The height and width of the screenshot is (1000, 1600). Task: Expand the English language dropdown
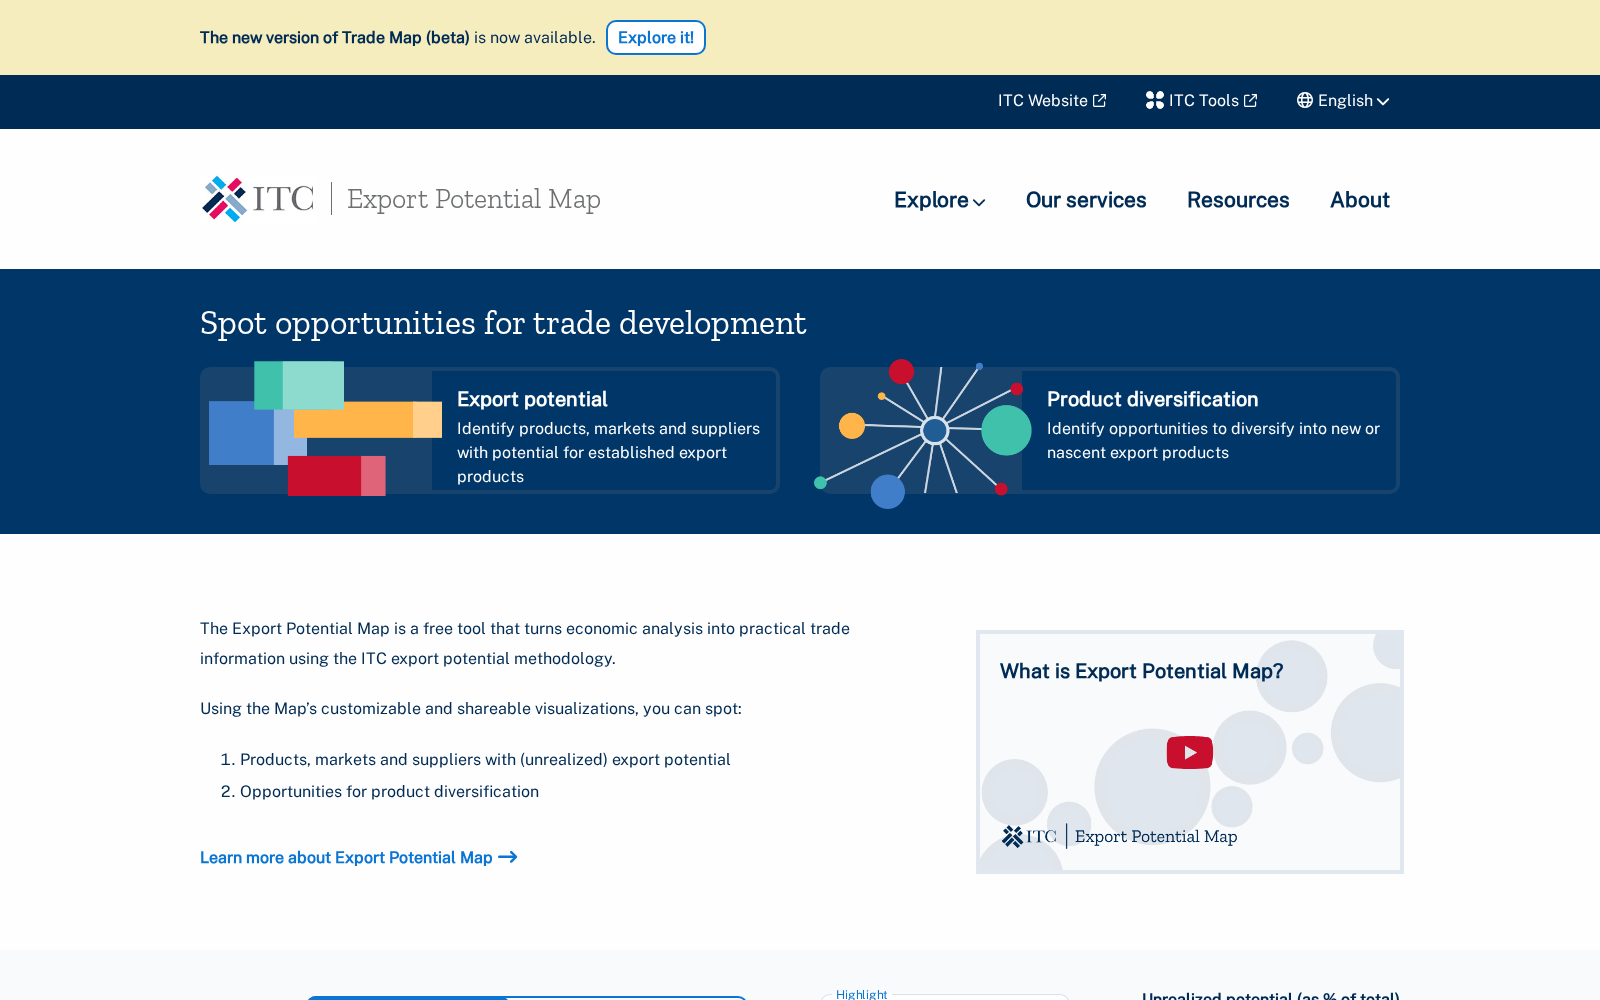1343,101
